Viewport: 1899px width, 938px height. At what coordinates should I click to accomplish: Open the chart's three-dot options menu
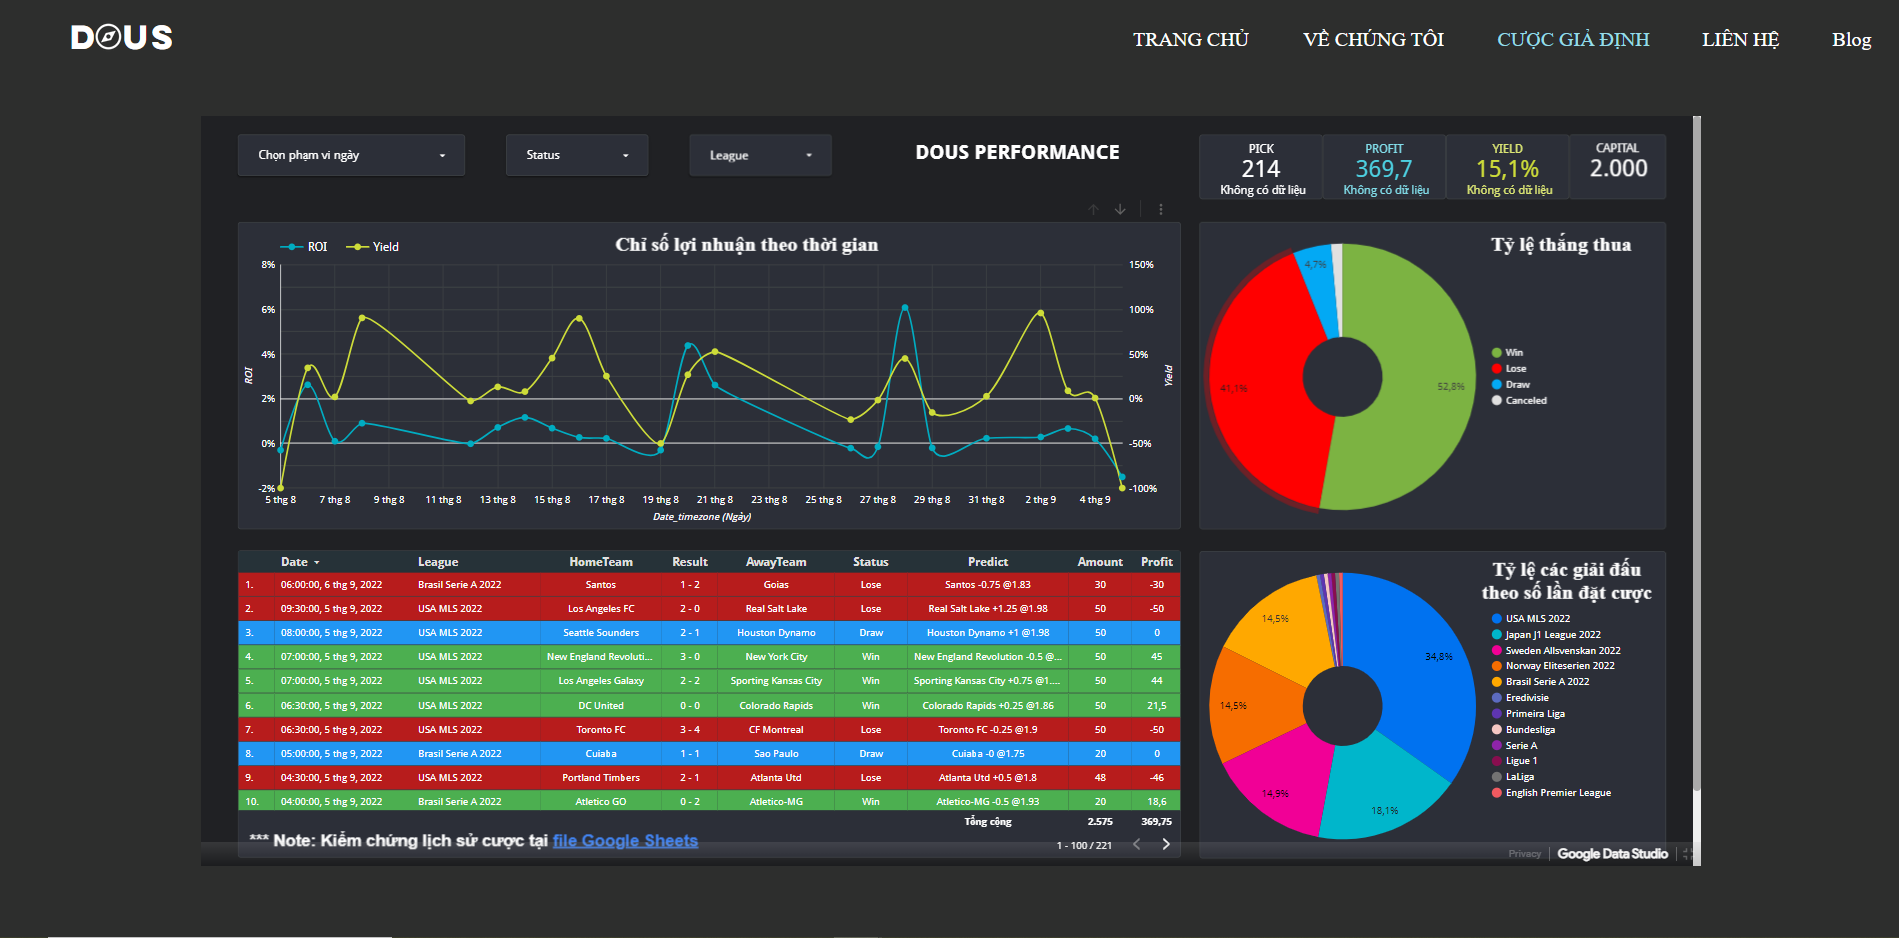1160,209
